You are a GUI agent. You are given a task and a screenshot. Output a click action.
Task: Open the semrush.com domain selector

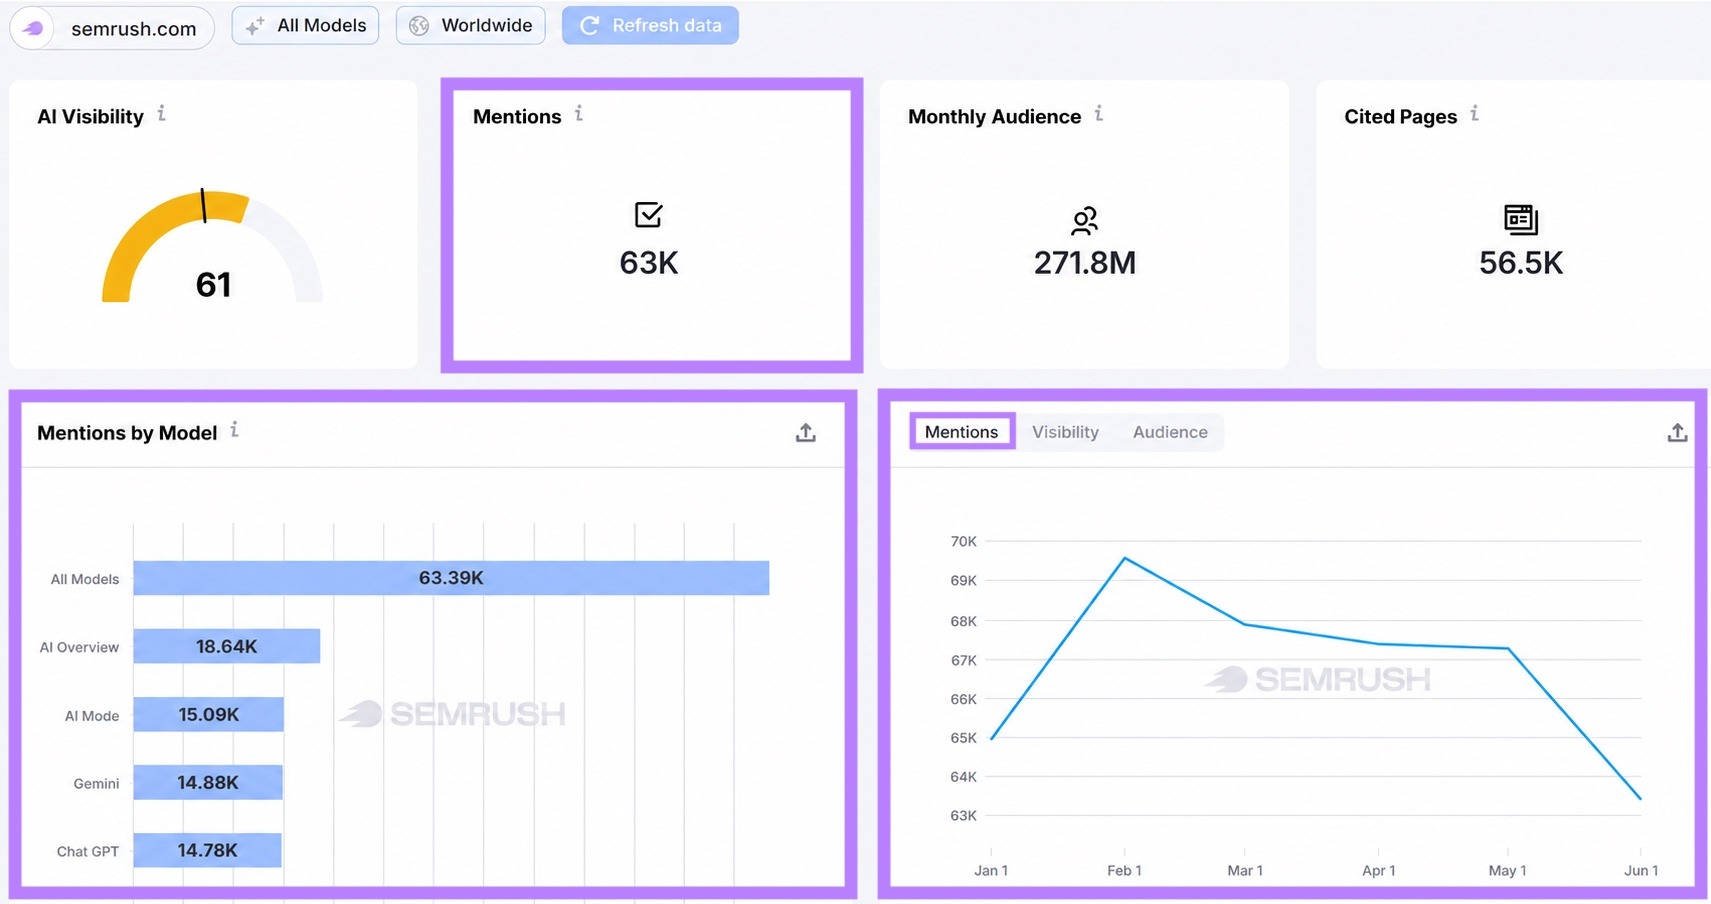(112, 28)
